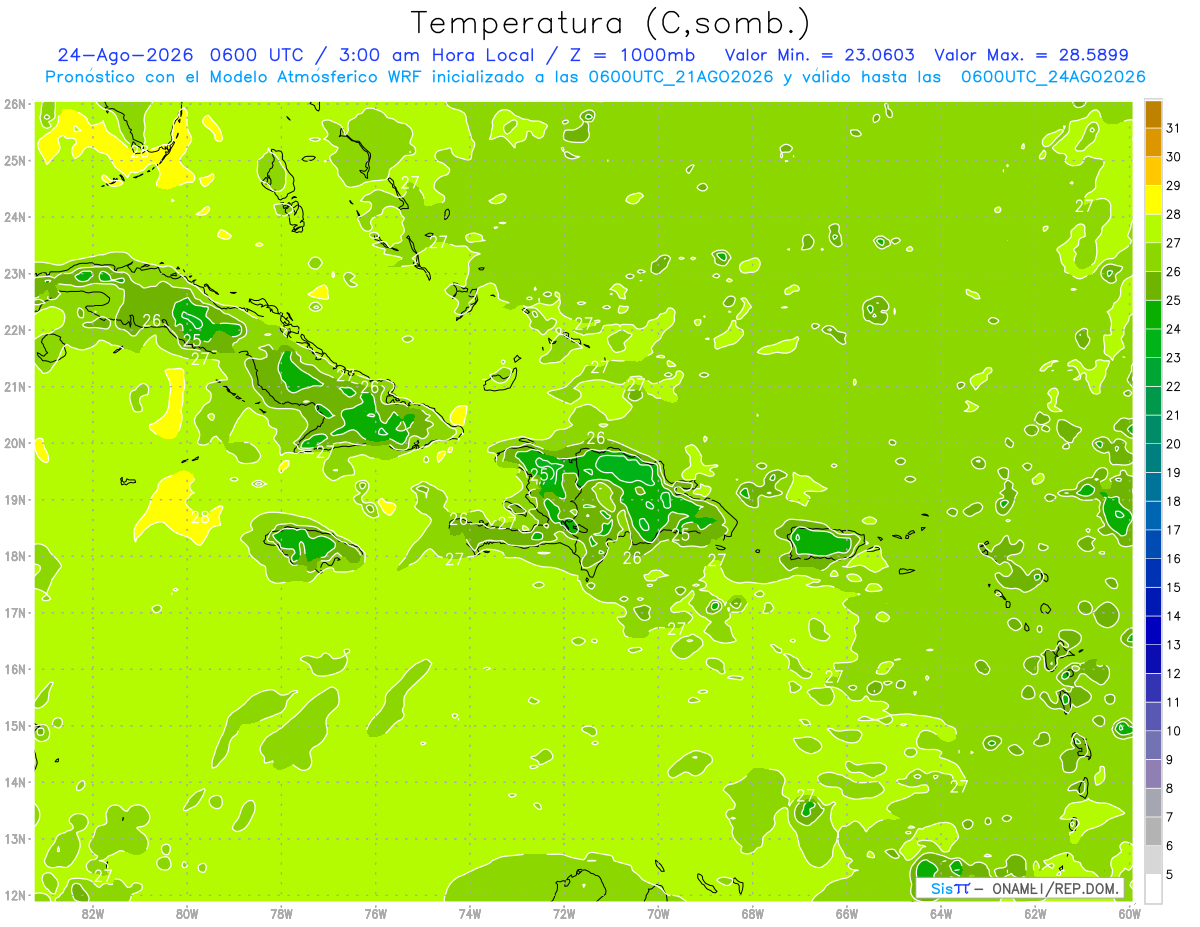Click the 78W longitude axis label
1200x927 pixels.
tap(281, 912)
